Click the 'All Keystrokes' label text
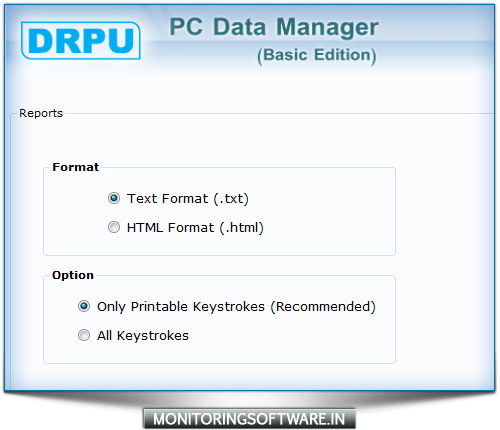The height and width of the screenshot is (430, 500). tap(143, 336)
